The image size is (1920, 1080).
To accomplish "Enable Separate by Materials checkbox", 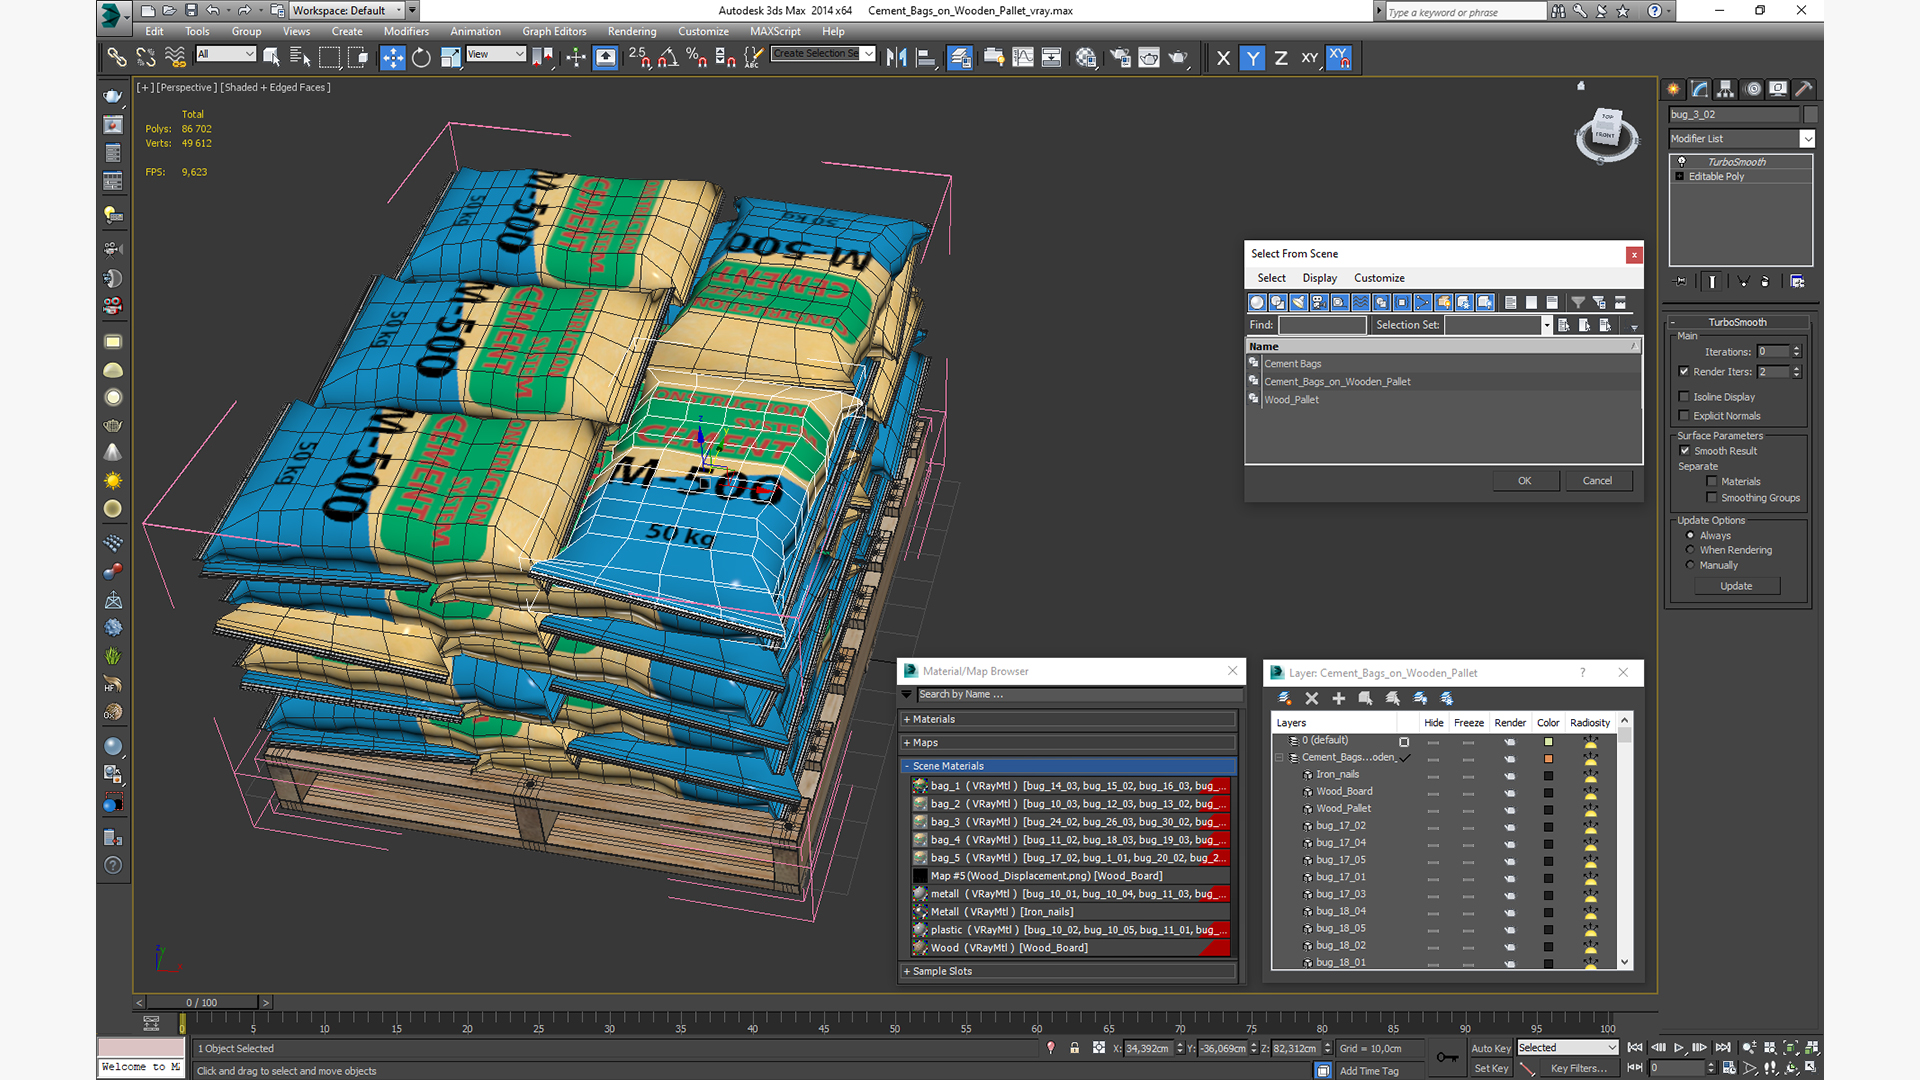I will coord(1712,482).
